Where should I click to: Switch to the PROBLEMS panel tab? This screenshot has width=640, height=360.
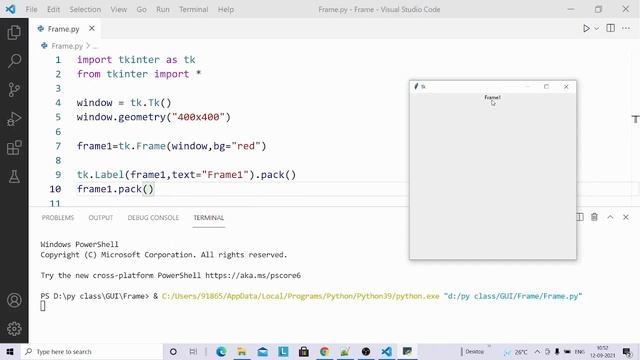tap(58, 218)
